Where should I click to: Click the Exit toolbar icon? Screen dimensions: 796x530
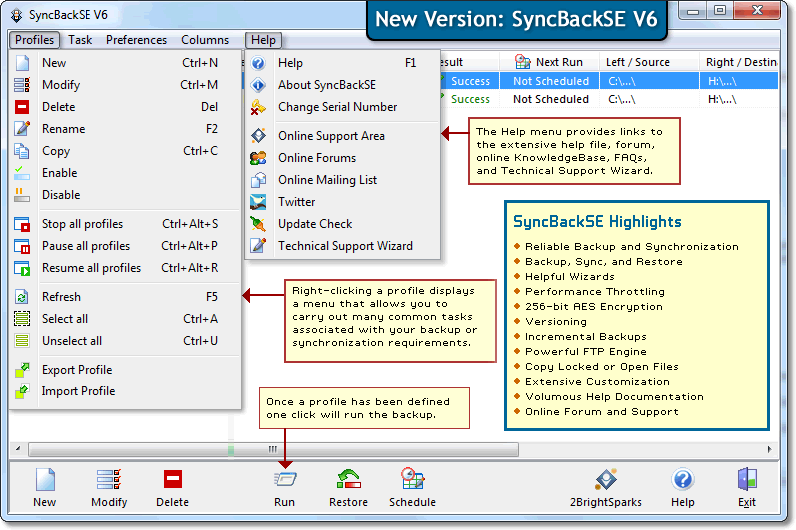[x=747, y=481]
